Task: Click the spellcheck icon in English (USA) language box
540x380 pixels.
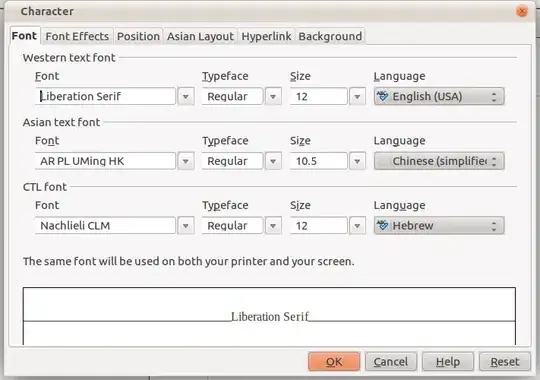Action: [x=382, y=96]
